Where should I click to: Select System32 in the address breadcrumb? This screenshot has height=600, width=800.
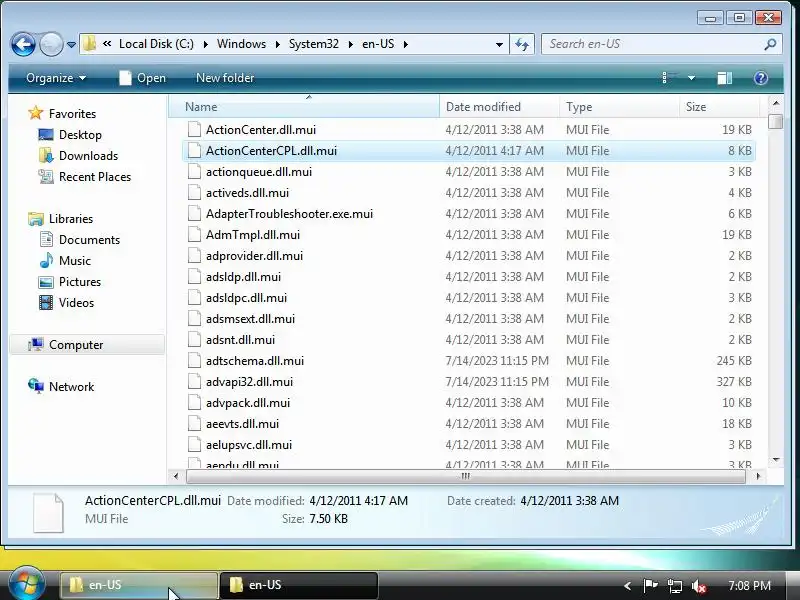coord(314,44)
